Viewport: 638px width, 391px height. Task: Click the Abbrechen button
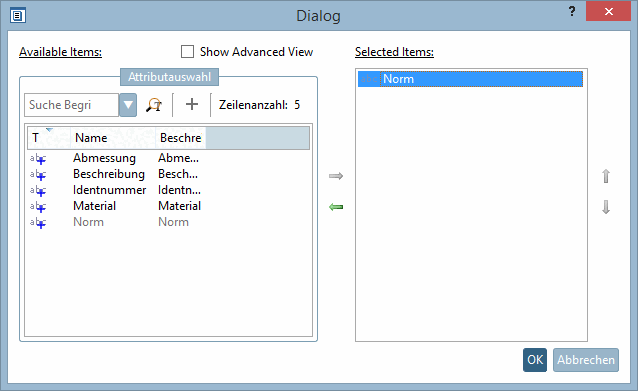(x=586, y=360)
